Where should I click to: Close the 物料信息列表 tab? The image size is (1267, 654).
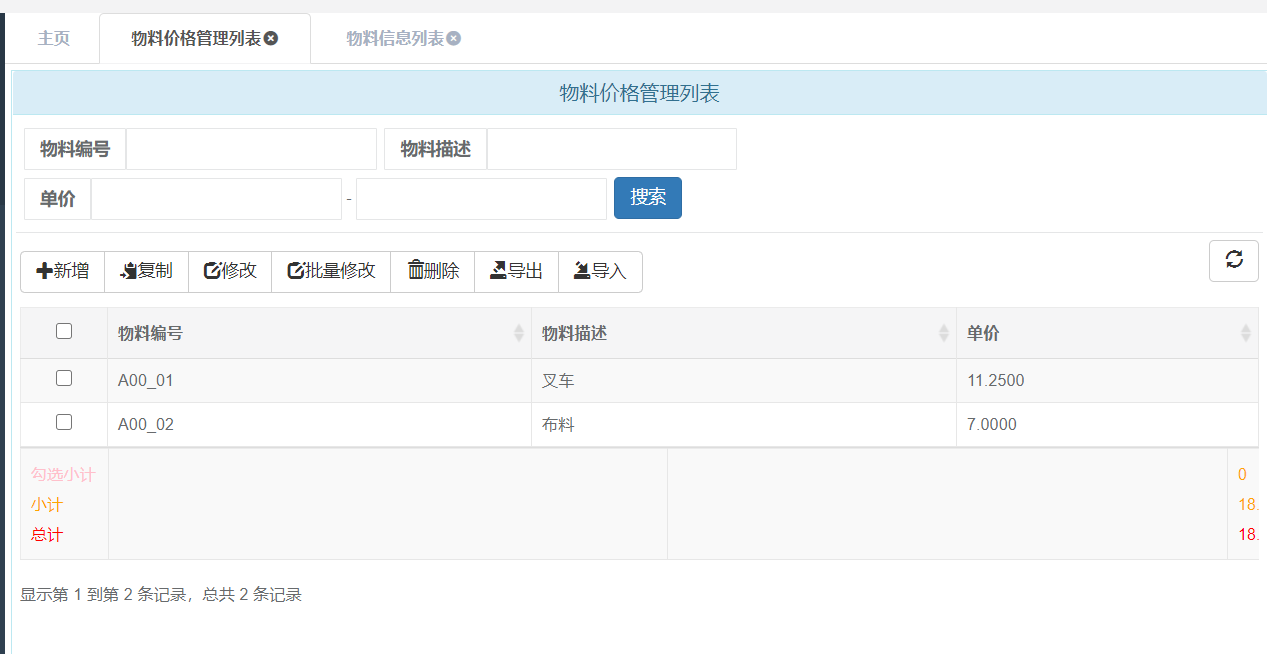(x=454, y=38)
